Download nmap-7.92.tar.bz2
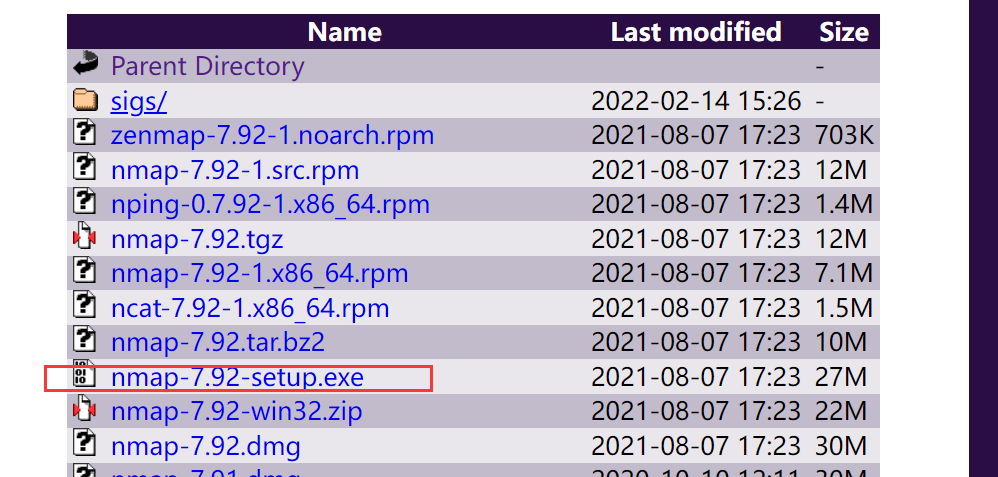Viewport: 998px width, 477px height. point(218,343)
